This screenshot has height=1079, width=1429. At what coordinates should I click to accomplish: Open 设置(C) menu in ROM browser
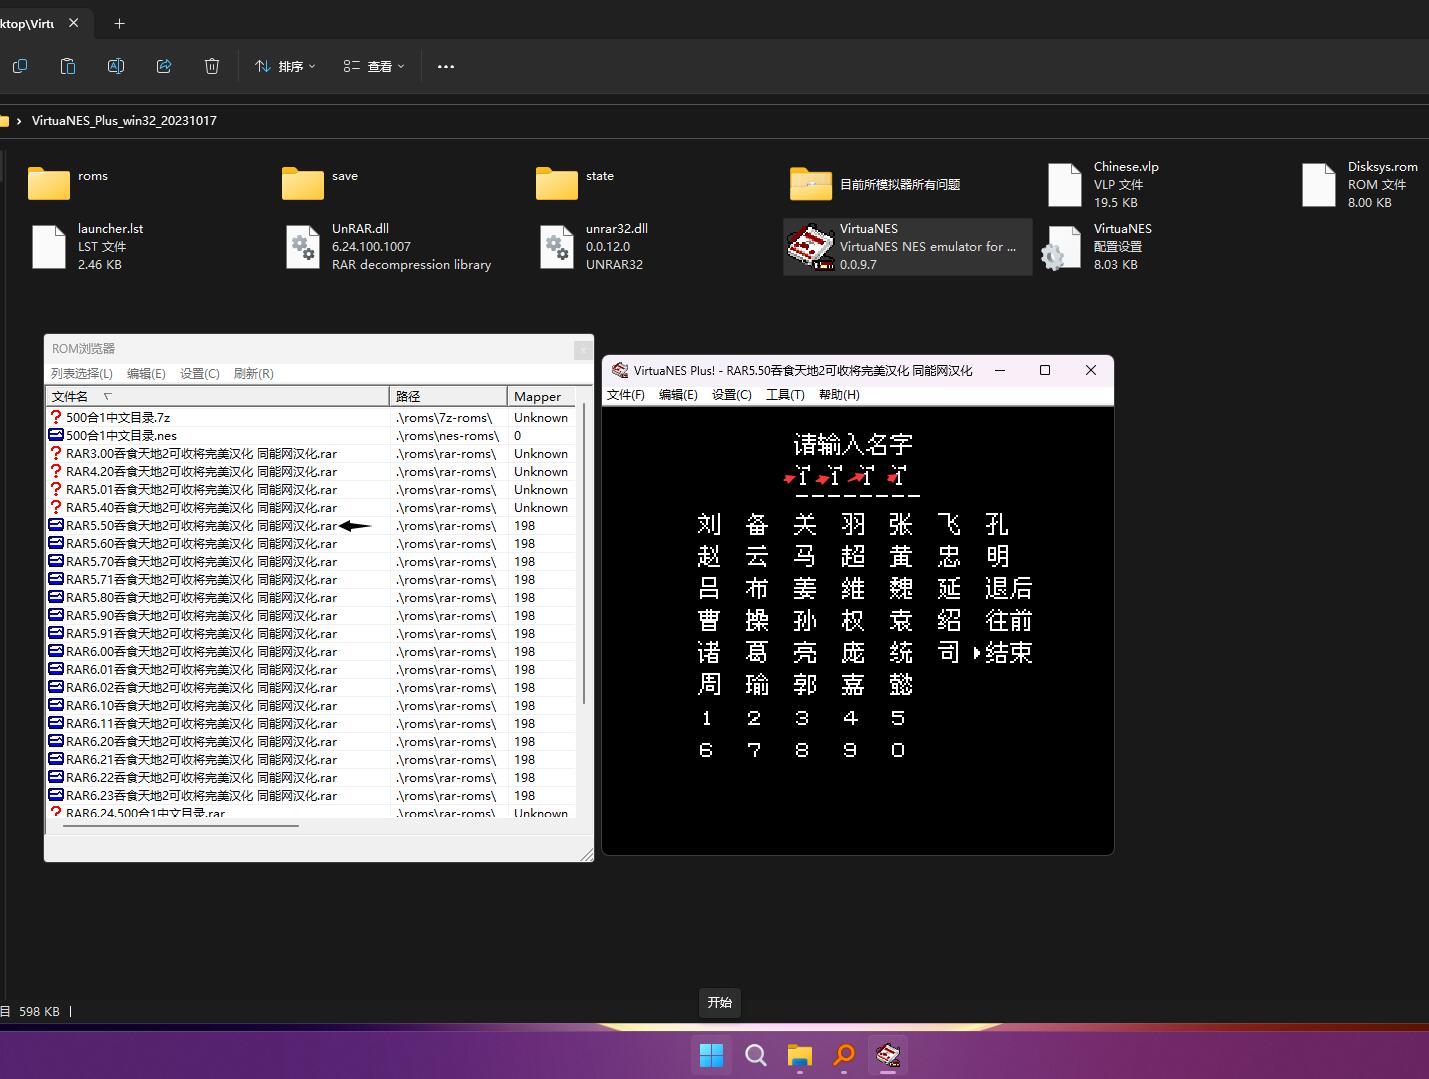point(200,373)
